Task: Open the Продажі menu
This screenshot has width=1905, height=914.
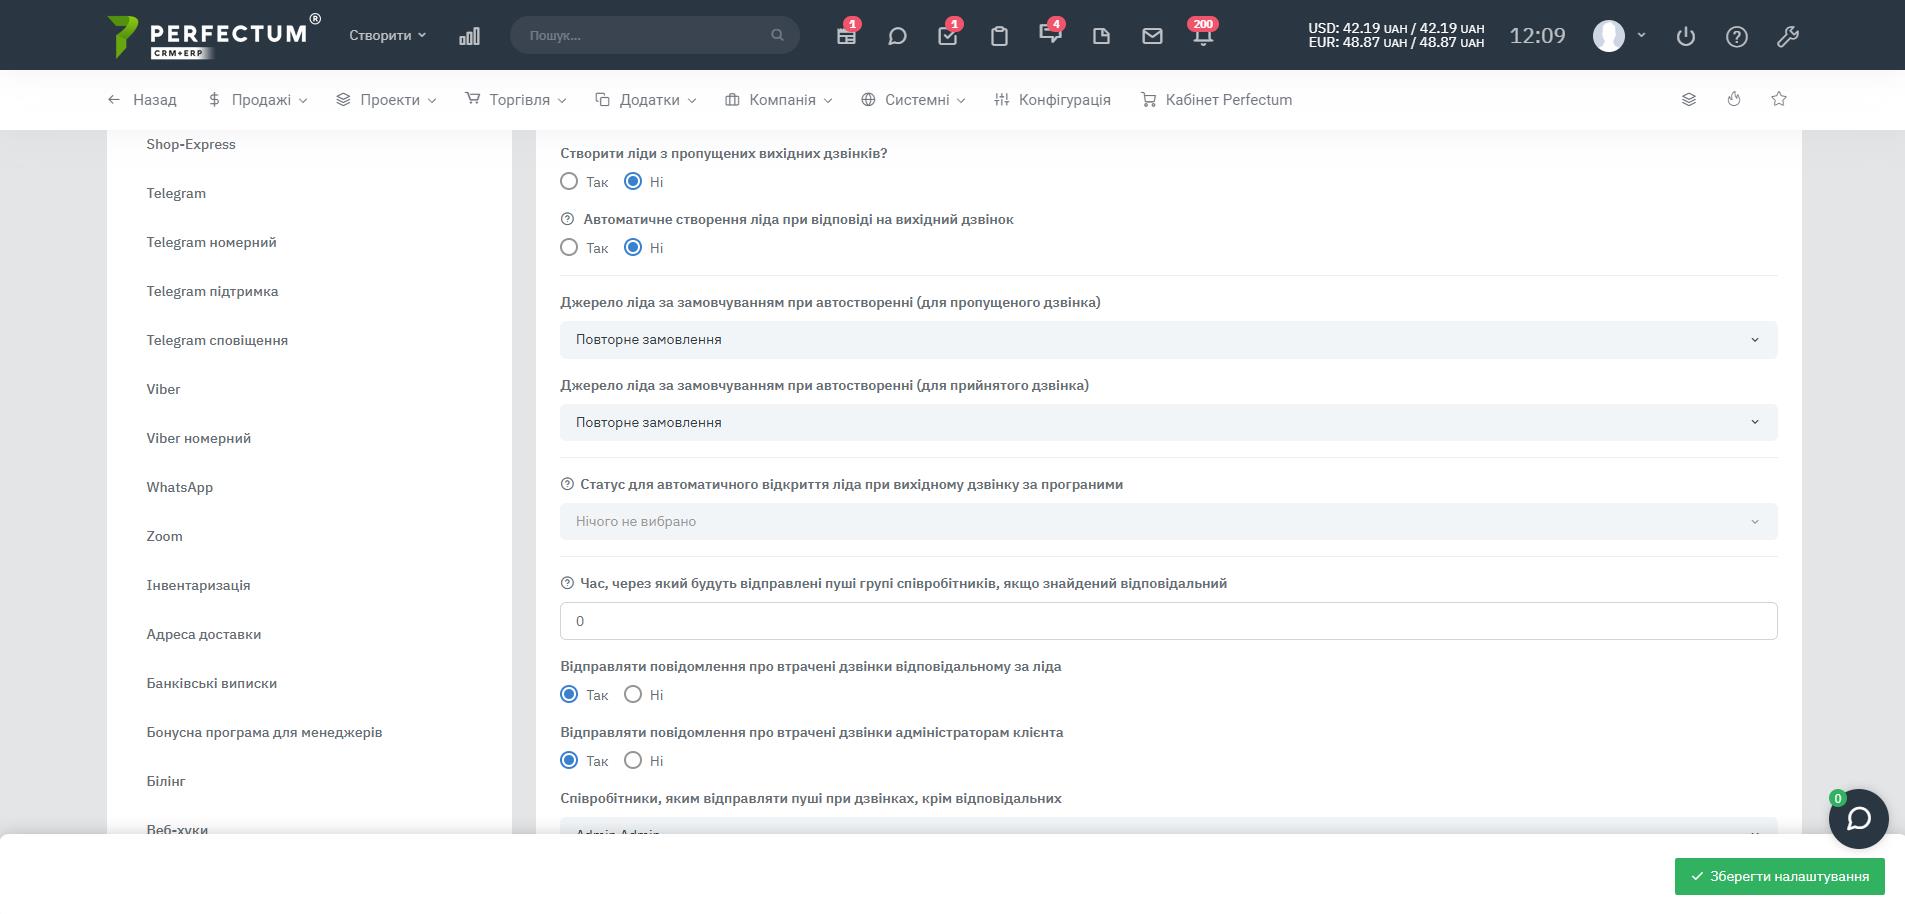Action: click(258, 100)
